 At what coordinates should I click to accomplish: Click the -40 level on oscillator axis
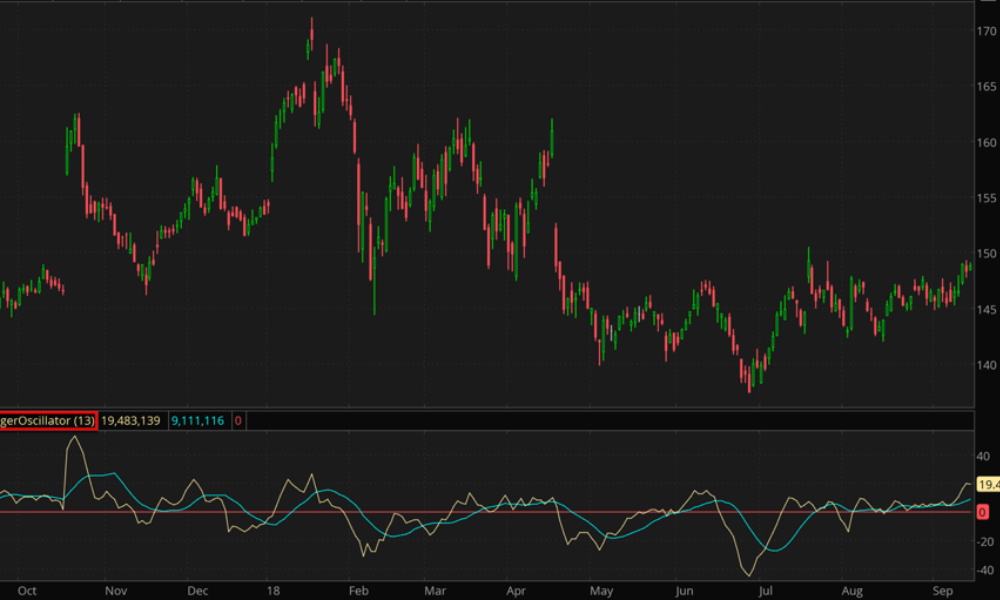pyautogui.click(x=985, y=570)
